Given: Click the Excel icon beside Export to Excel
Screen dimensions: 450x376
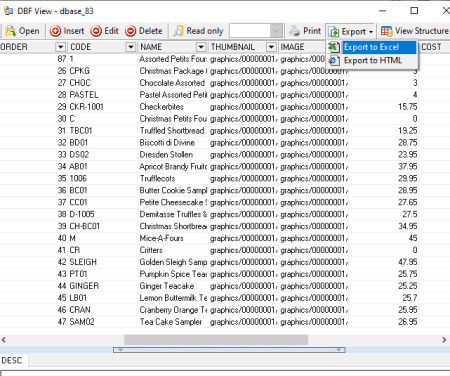Looking at the screenshot, I should click(333, 47).
